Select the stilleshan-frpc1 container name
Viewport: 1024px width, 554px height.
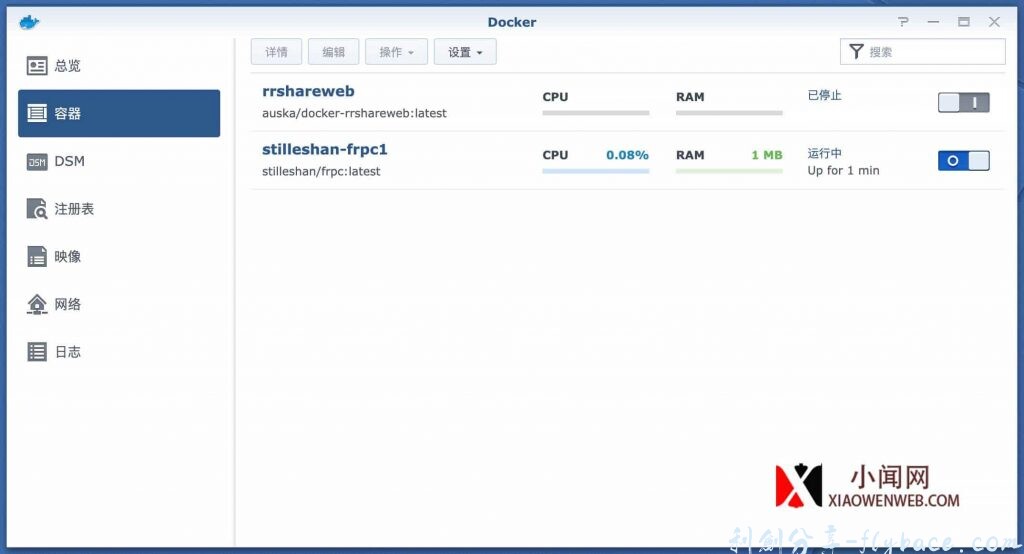point(325,150)
